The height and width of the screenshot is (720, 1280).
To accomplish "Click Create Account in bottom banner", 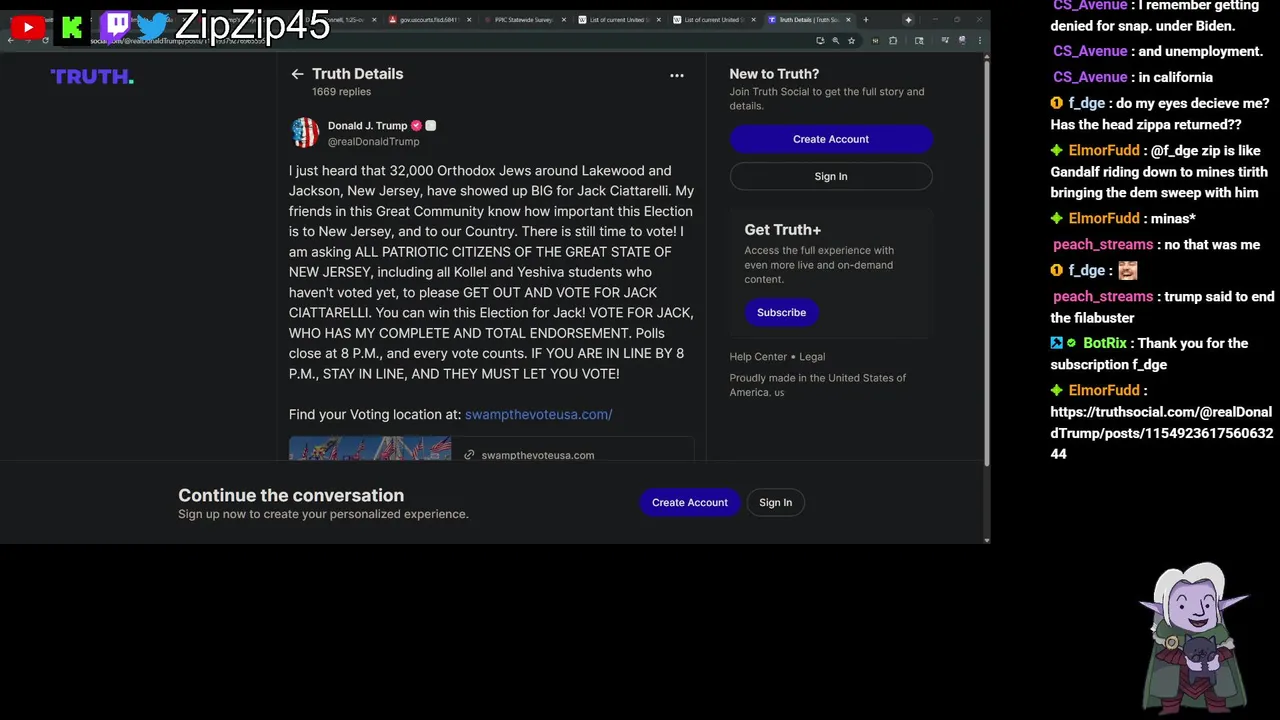I will coord(690,502).
